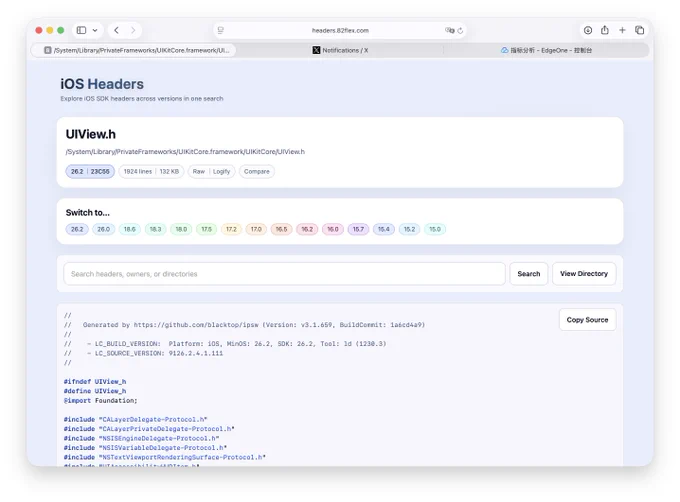680x502 pixels.
Task: Click the iOS Headers title link
Action: click(102, 84)
